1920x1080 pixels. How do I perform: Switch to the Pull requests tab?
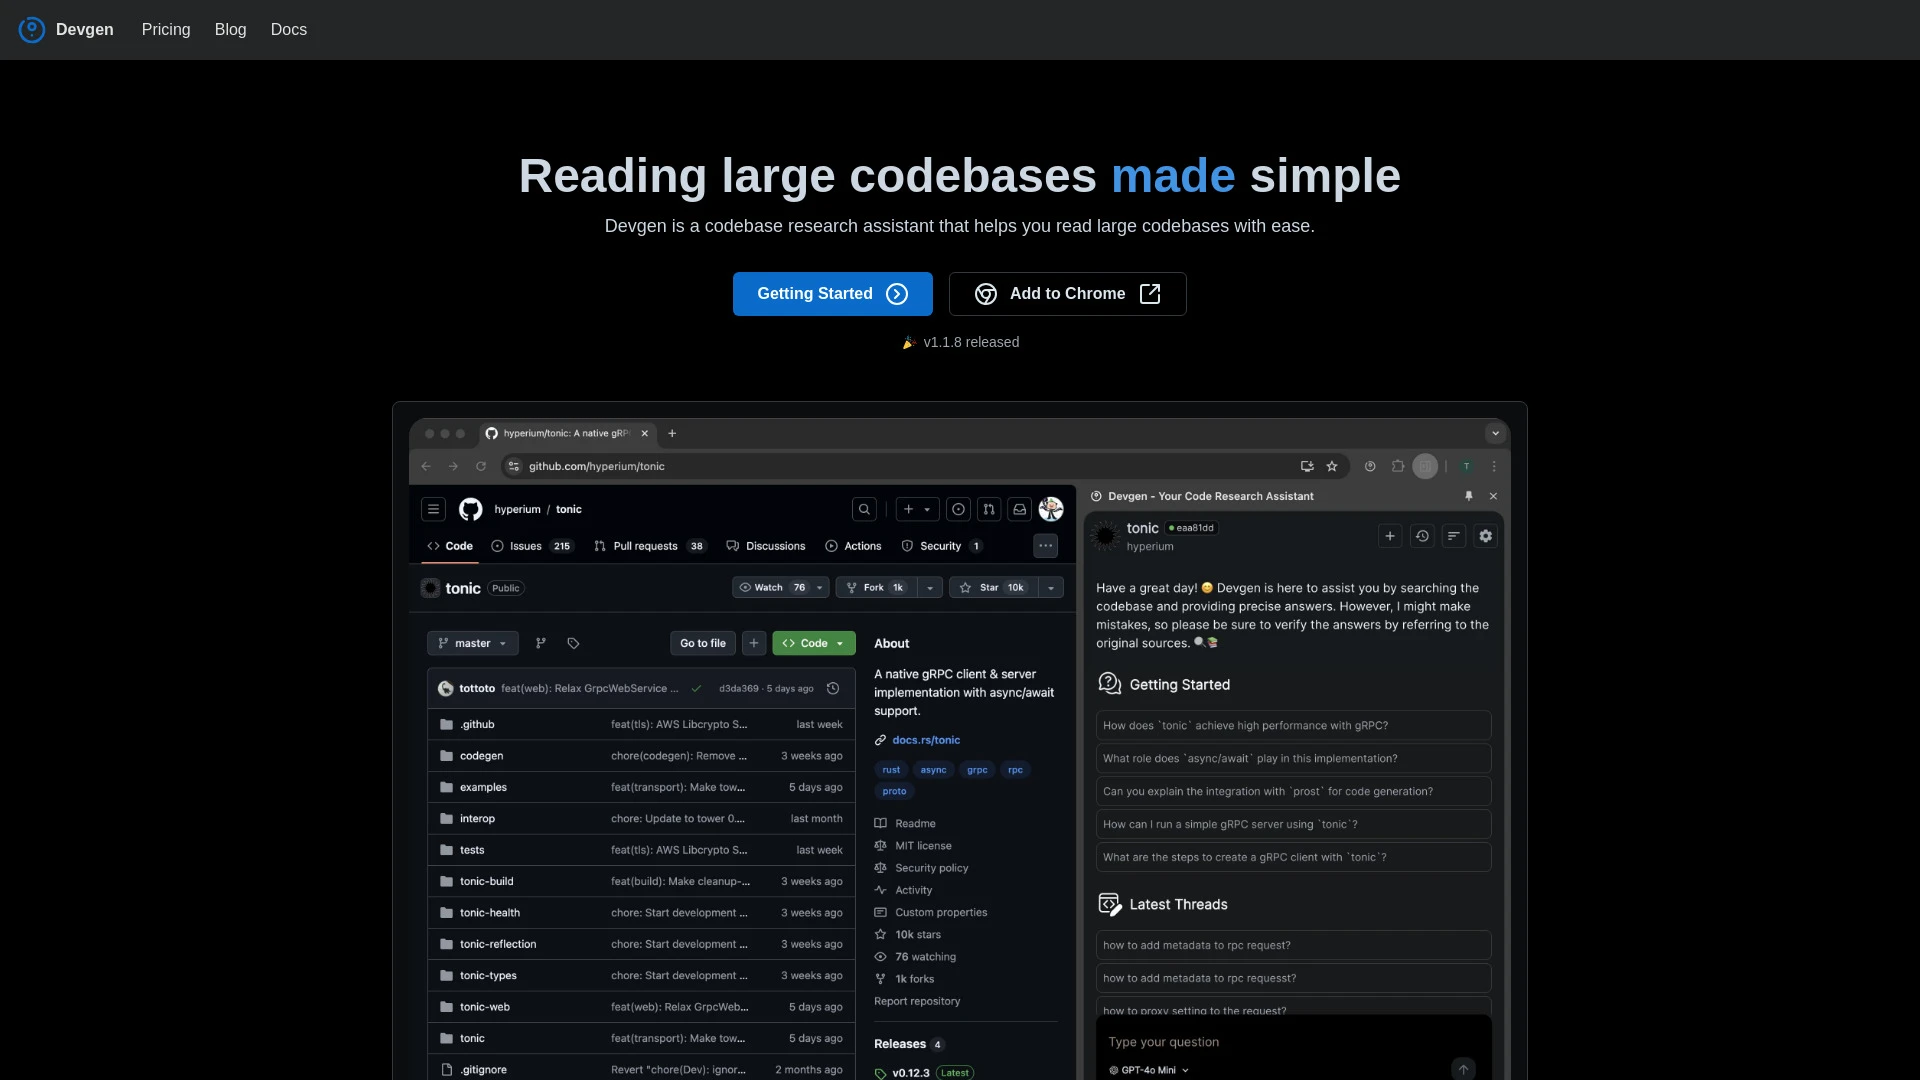[645, 546]
